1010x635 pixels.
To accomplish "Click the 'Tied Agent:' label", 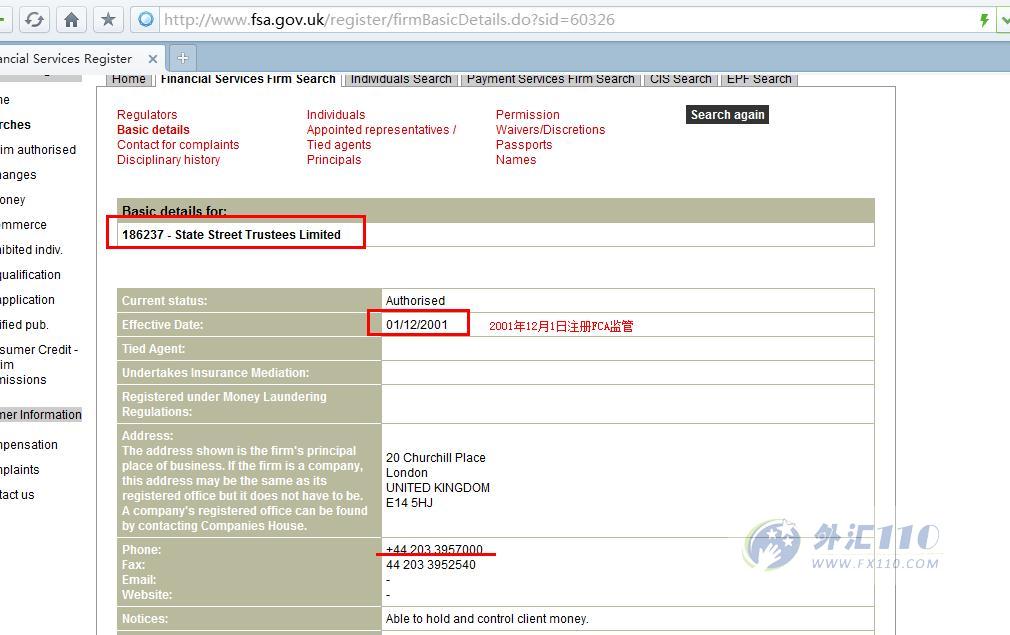I will (x=153, y=349).
